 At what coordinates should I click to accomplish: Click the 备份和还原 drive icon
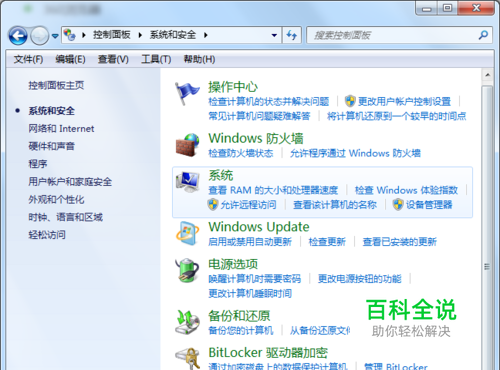pos(187,322)
